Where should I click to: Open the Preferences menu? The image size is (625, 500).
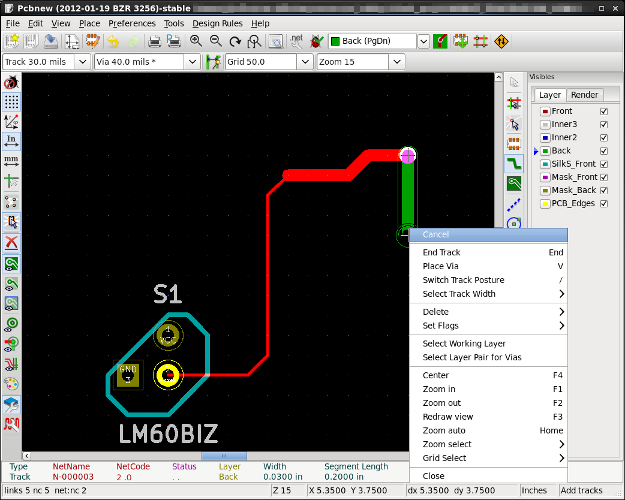coord(132,24)
